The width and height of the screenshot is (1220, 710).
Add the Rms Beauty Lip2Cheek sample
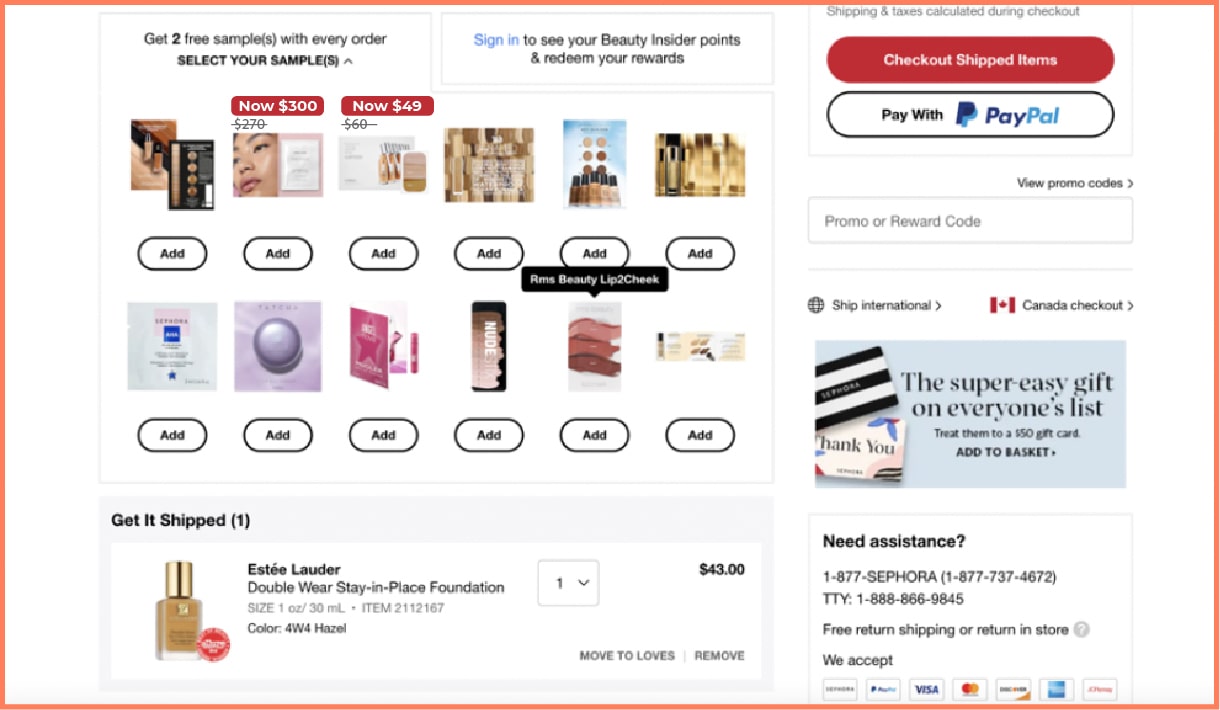(x=595, y=435)
